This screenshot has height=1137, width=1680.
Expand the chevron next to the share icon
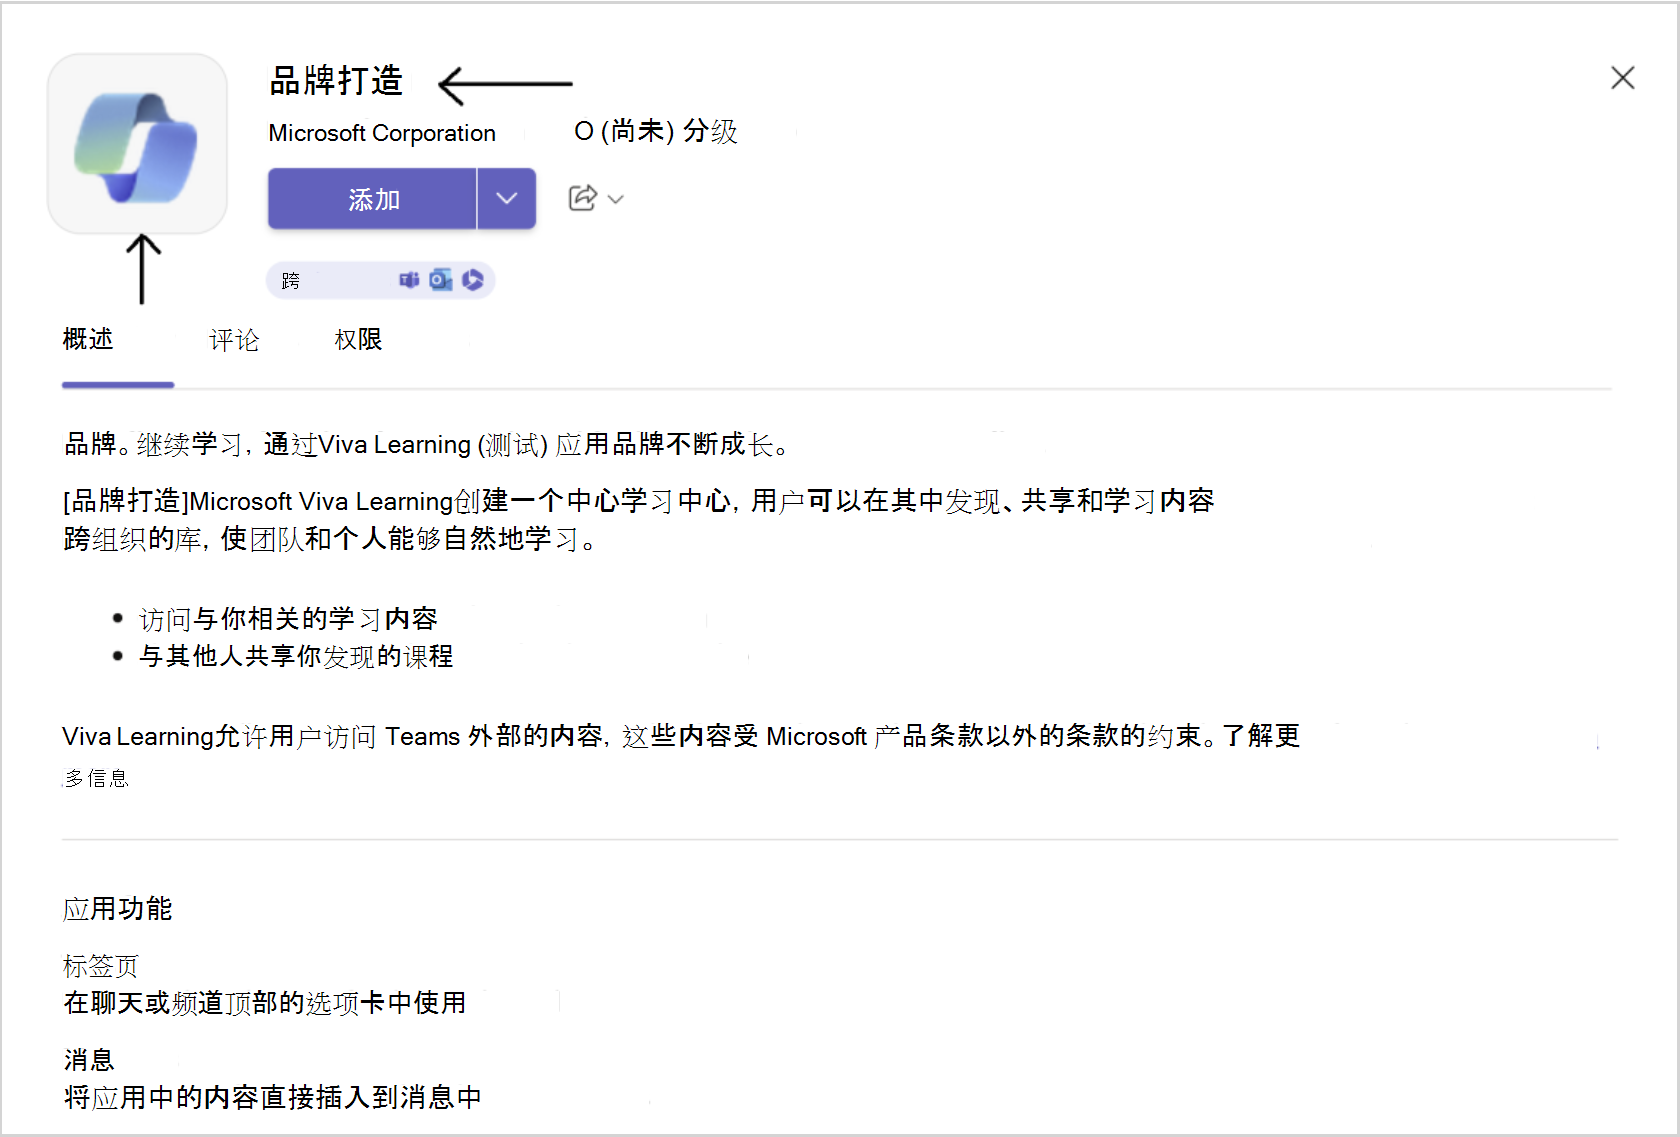tap(614, 200)
